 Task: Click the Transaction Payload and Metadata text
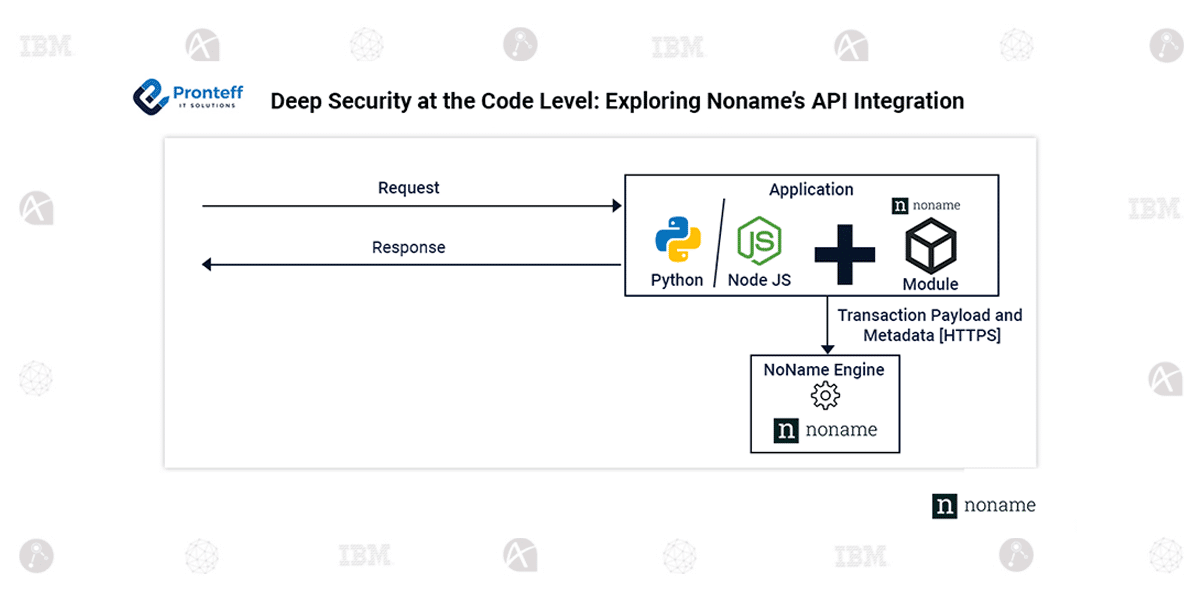coord(930,325)
